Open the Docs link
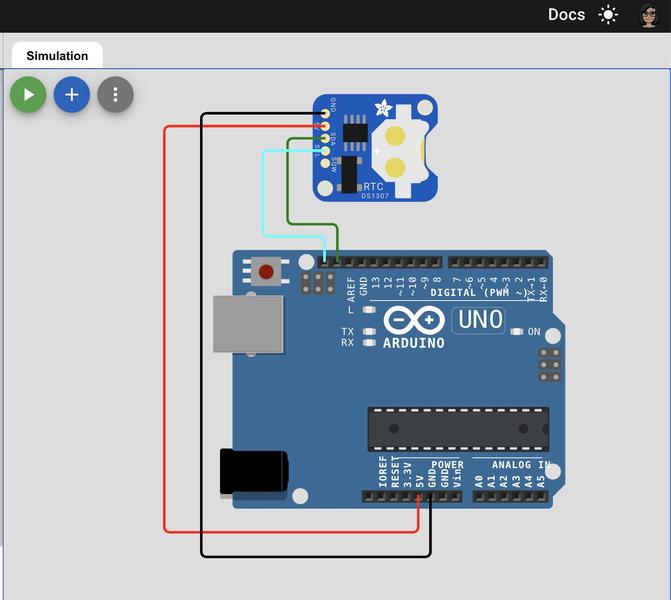 pyautogui.click(x=566, y=15)
